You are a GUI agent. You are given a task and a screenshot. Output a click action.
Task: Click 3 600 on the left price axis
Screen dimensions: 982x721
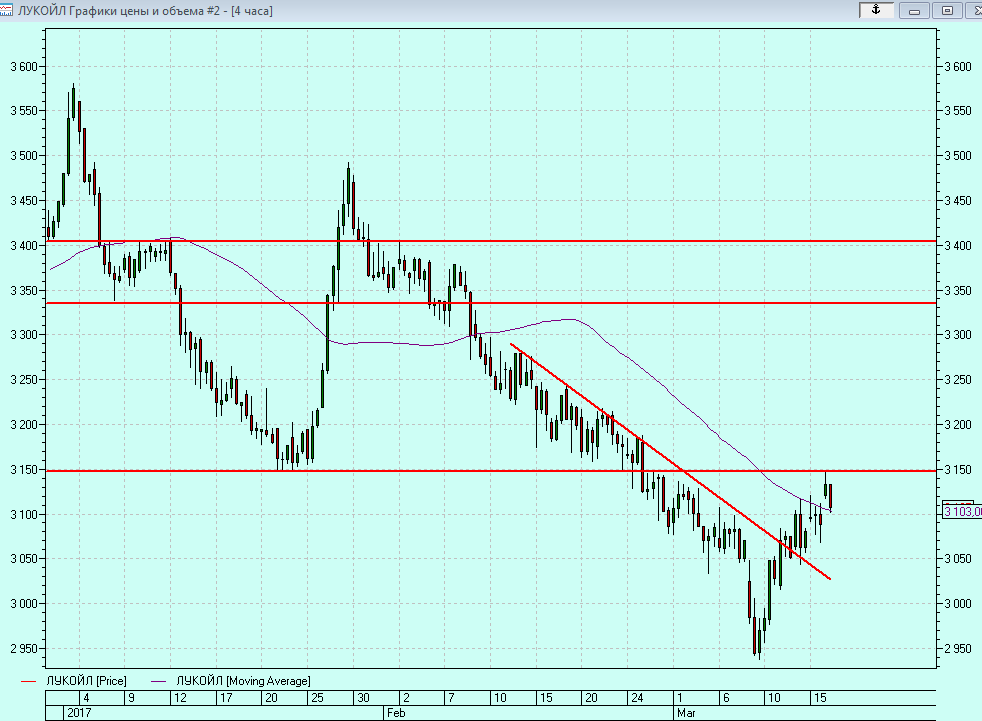tap(24, 66)
